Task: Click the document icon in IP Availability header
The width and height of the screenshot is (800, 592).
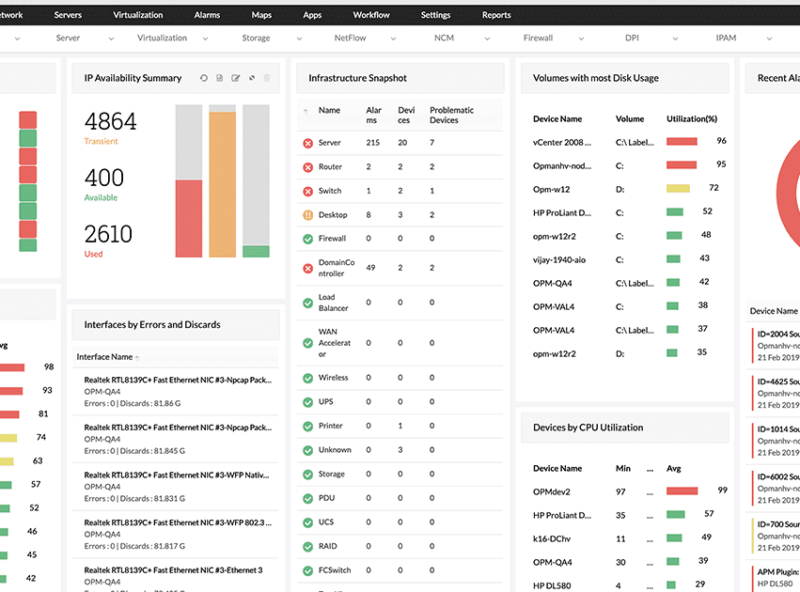Action: click(220, 78)
